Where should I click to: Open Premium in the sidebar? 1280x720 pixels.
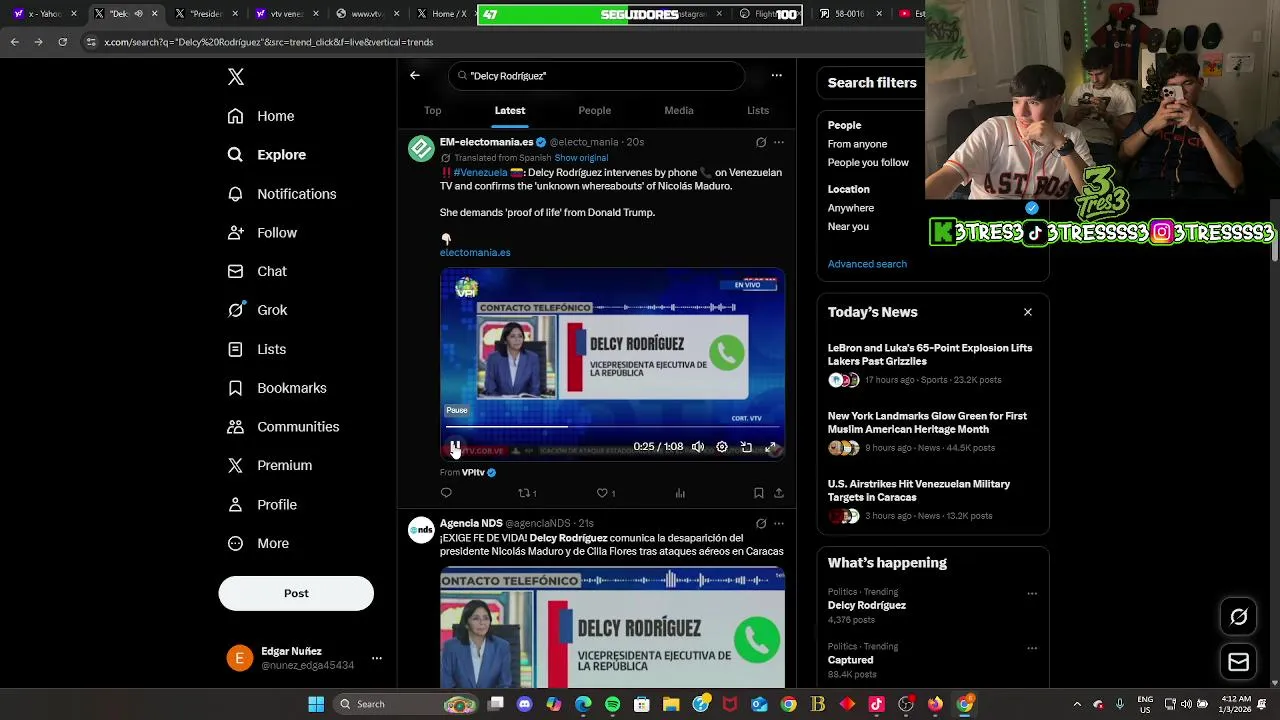269,466
